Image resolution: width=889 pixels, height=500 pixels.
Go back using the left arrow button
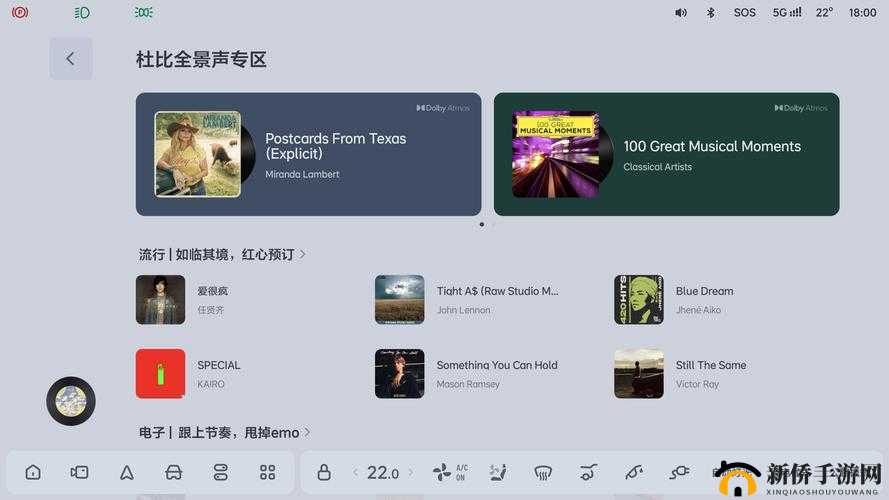pos(70,59)
